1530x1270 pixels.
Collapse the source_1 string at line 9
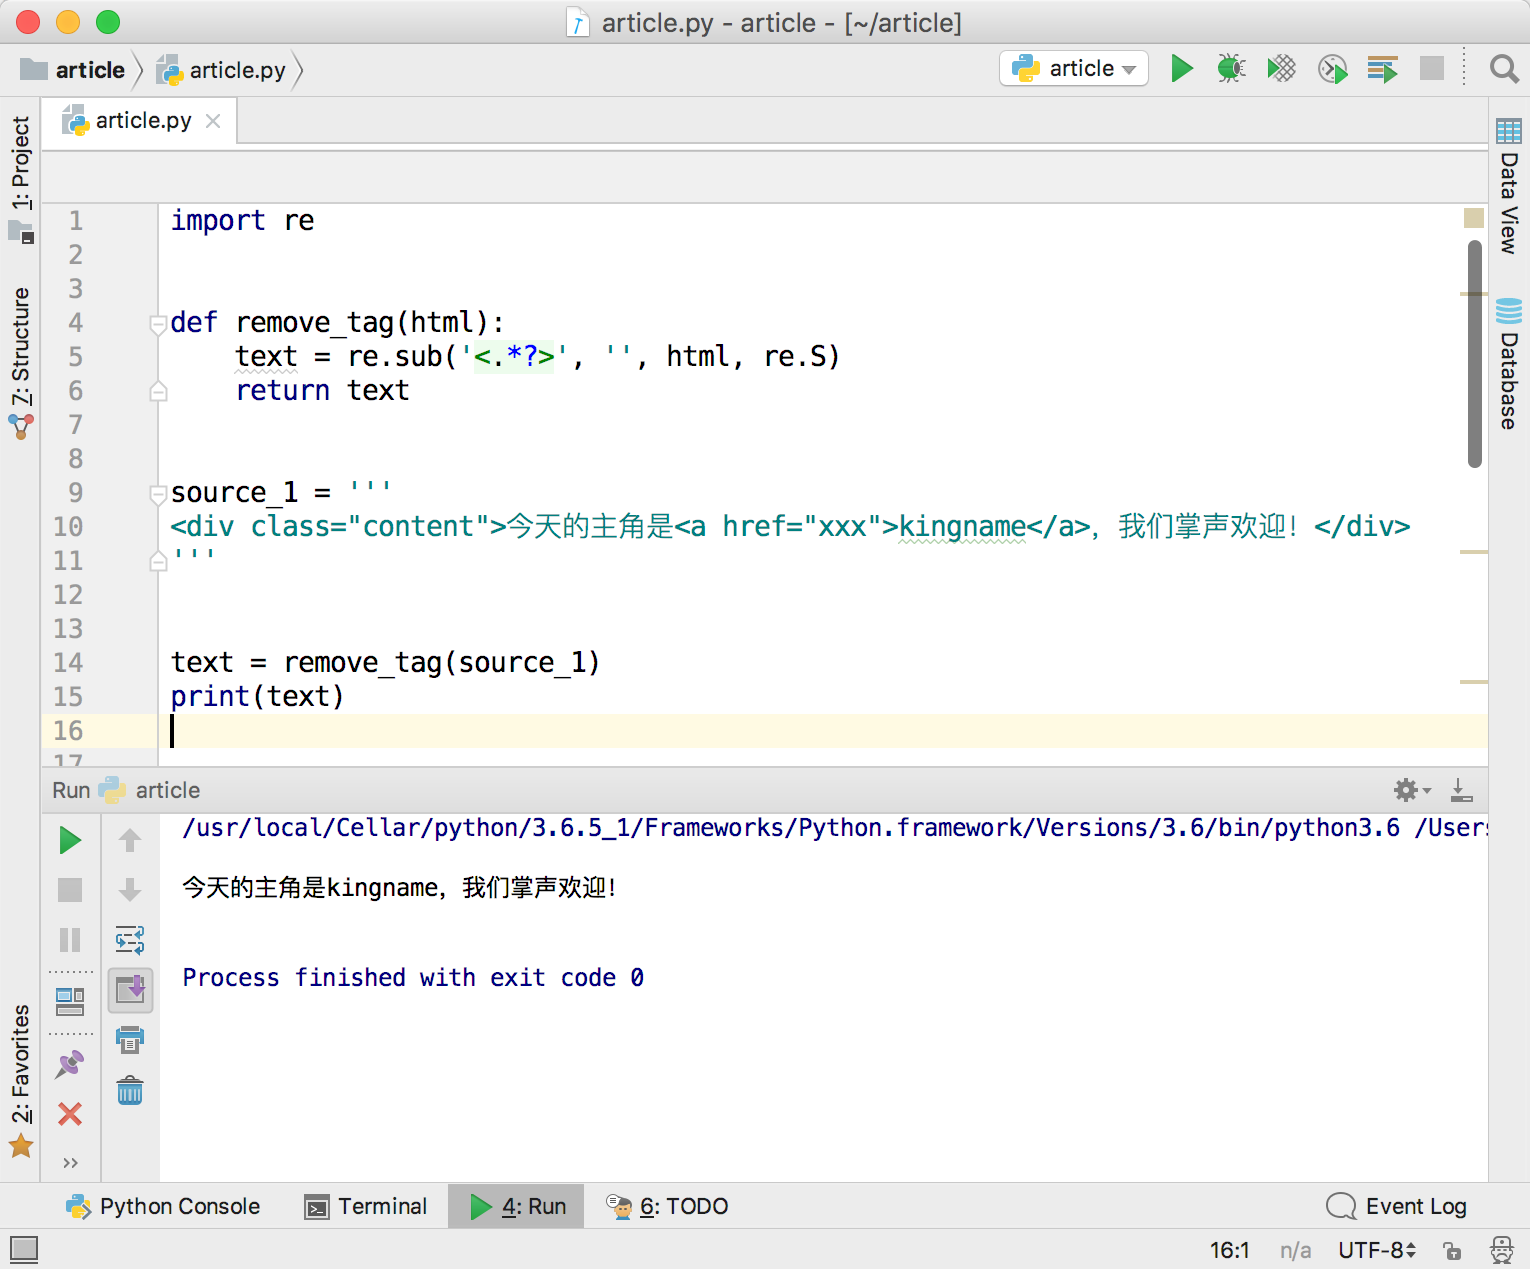158,493
